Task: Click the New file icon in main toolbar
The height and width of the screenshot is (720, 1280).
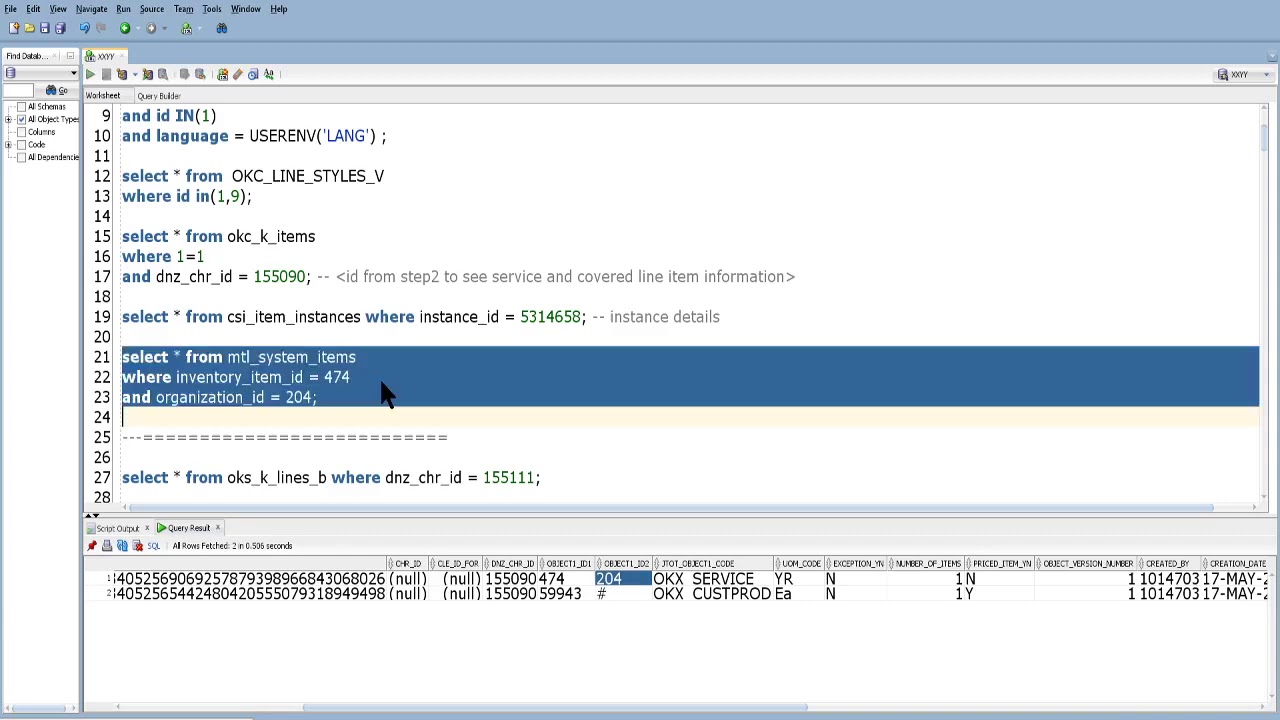Action: (14, 28)
